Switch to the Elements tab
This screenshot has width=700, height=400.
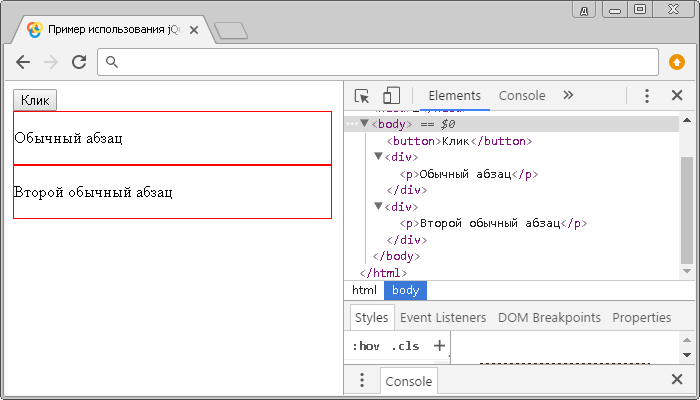[x=454, y=96]
